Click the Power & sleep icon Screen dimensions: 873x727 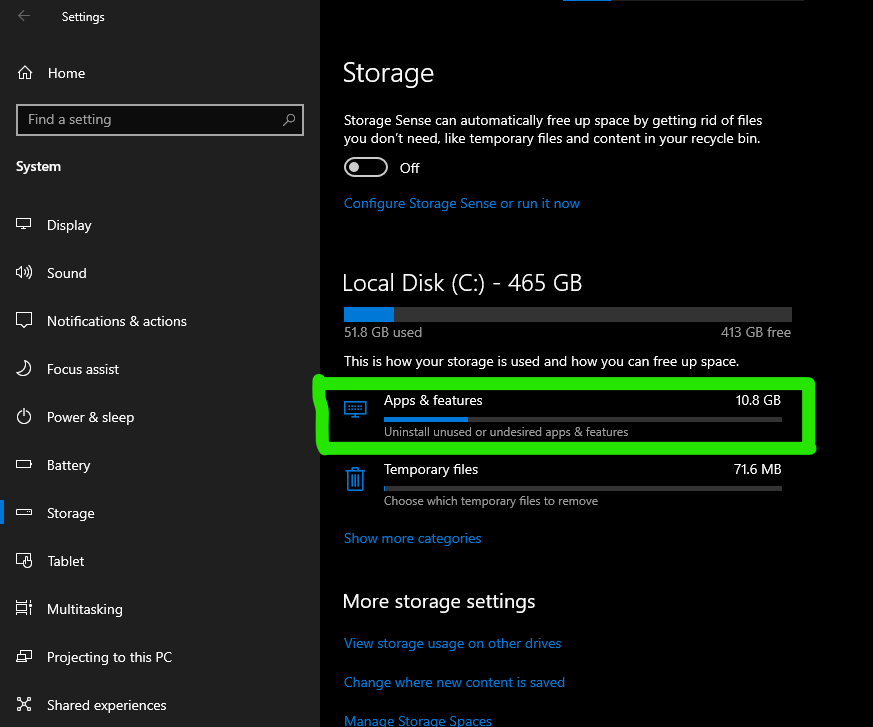pos(24,416)
